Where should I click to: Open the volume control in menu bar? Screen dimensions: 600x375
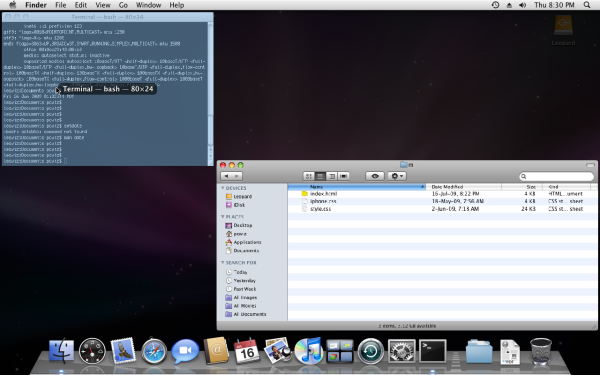click(522, 5)
